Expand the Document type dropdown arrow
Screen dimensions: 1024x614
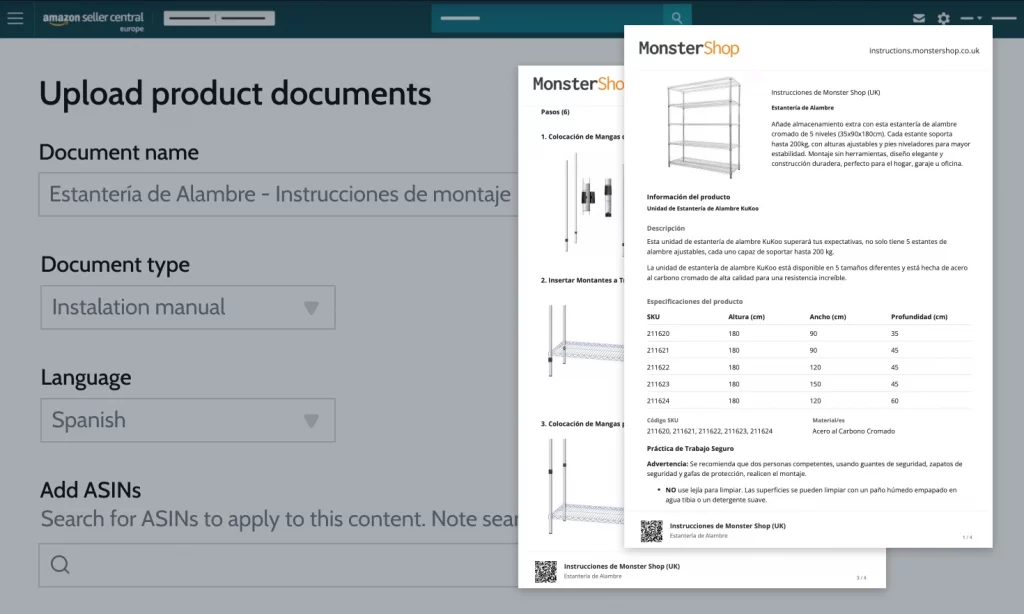click(x=311, y=308)
